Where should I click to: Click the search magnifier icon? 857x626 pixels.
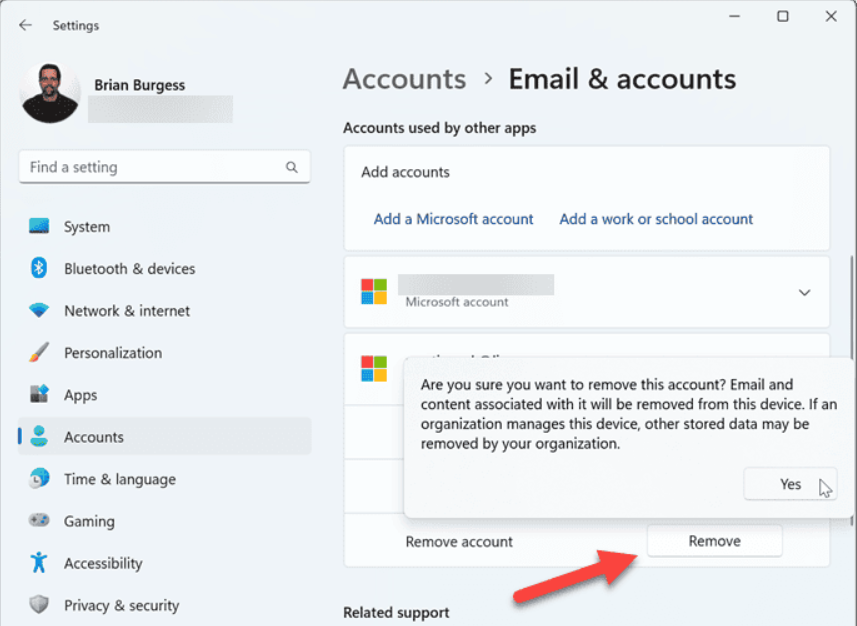[292, 168]
